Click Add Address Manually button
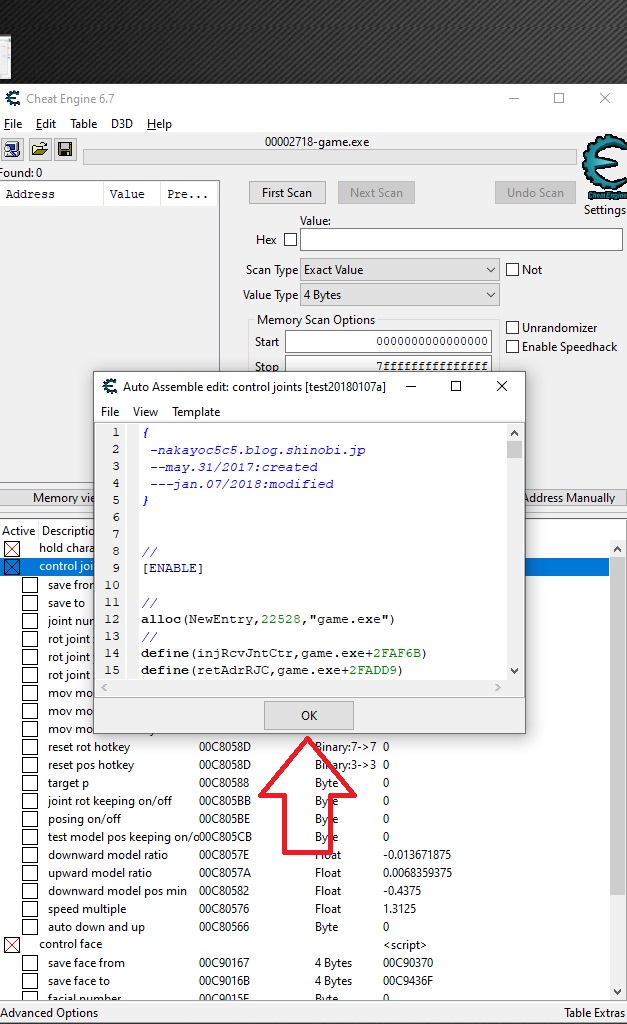 pos(575,498)
